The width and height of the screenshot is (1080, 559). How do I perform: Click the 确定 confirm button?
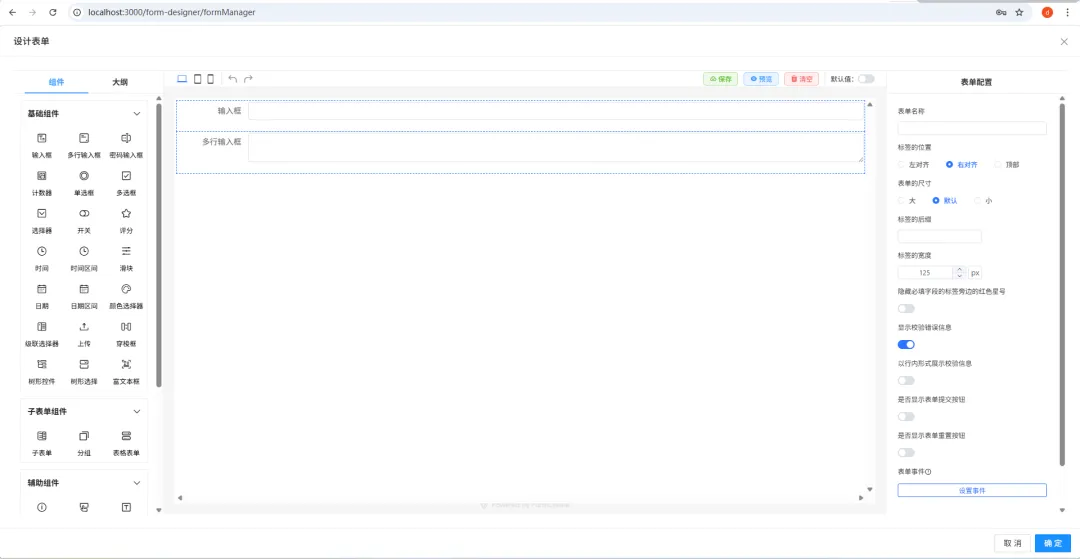click(x=1053, y=543)
